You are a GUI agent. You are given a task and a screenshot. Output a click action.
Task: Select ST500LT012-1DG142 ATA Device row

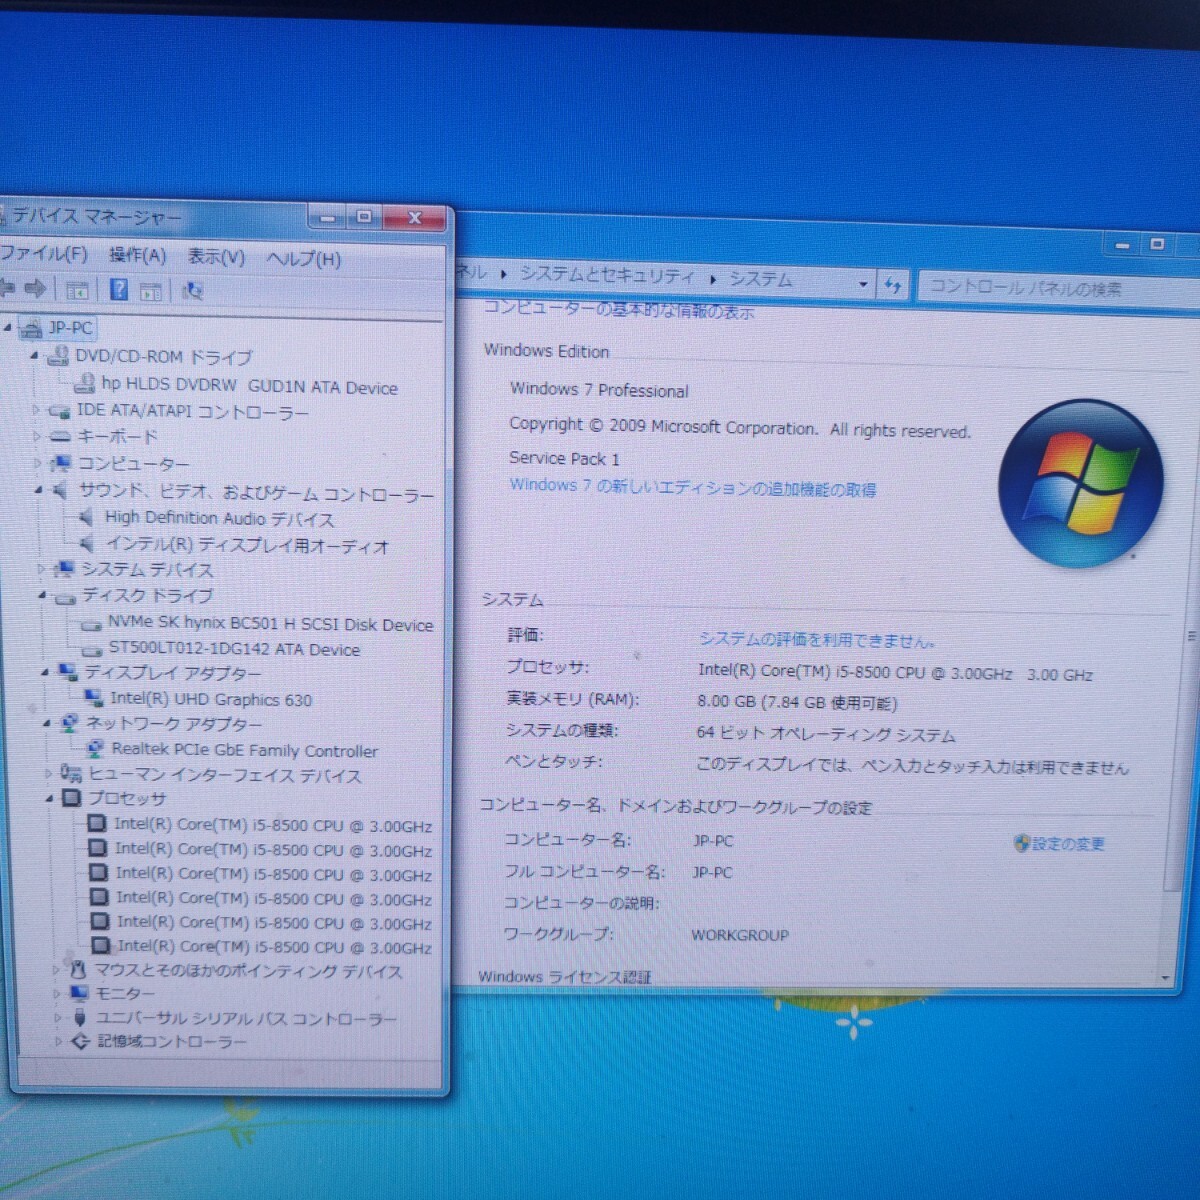234,649
